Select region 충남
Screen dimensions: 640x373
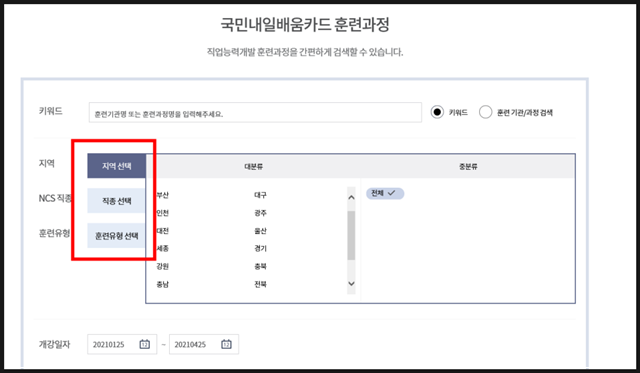click(162, 284)
